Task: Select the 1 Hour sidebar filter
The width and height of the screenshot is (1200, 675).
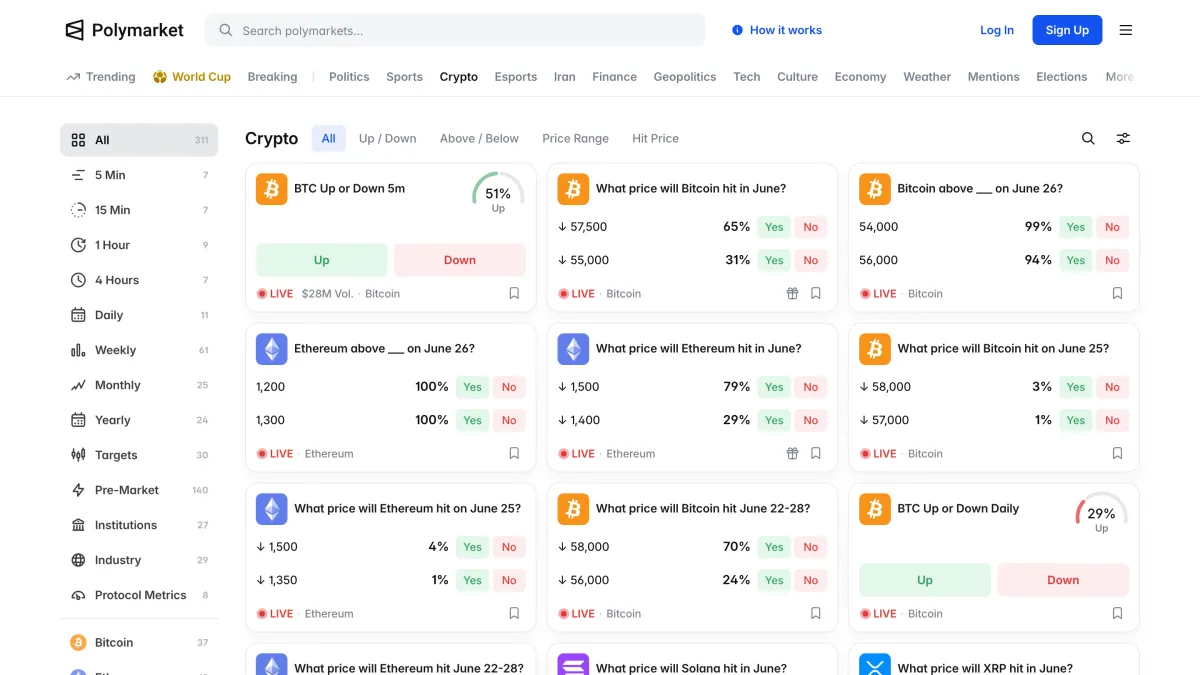Action: click(x=139, y=245)
